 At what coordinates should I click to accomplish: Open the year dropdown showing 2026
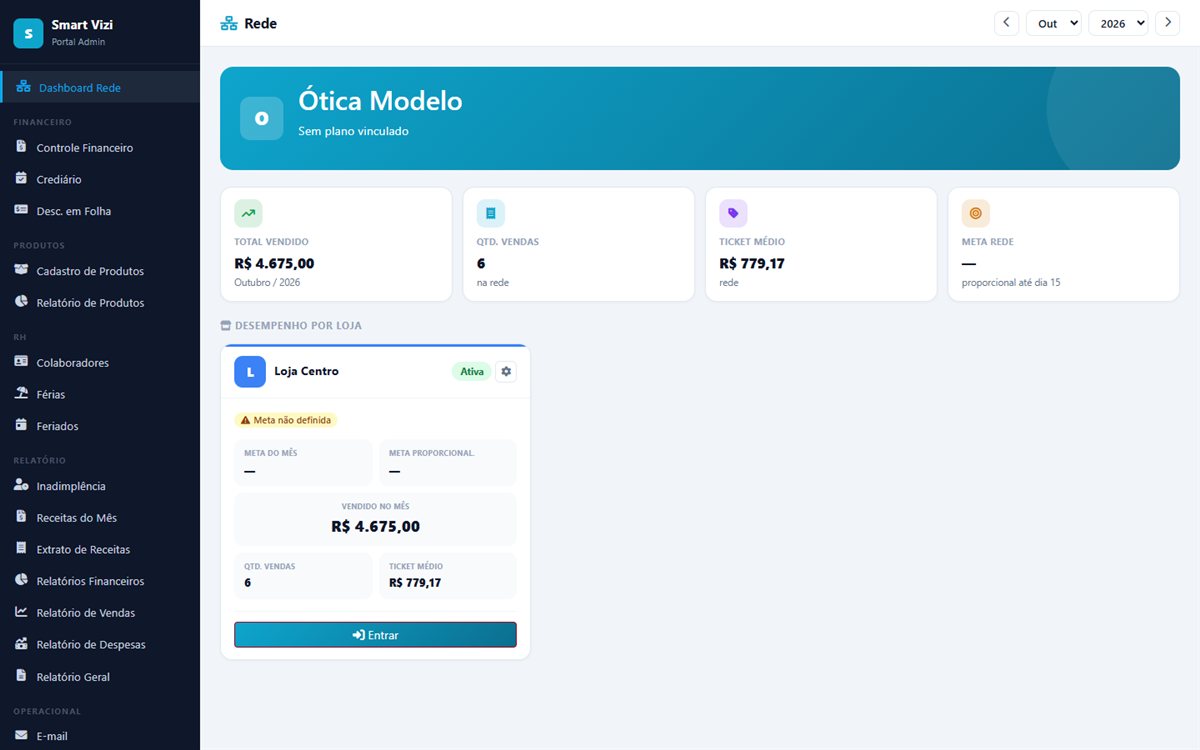coord(1118,23)
